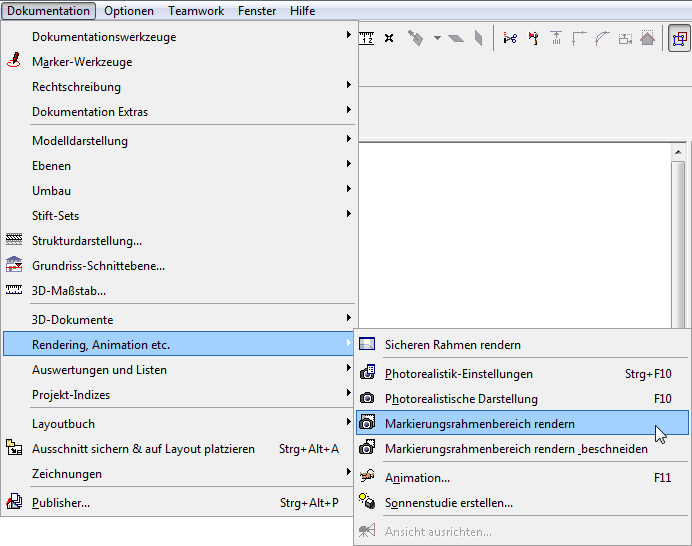Click camera icon beside Markierungsrahmenbereich rendern _beschneiden

367,447
